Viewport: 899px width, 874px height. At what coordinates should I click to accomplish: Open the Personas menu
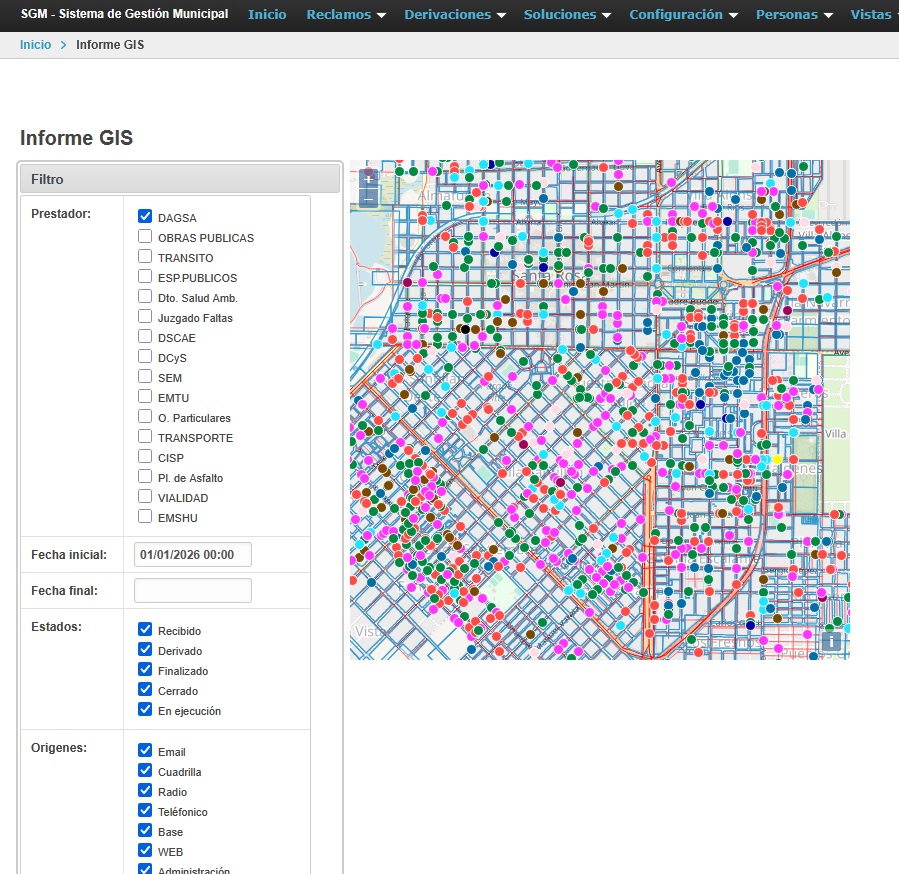(x=794, y=15)
